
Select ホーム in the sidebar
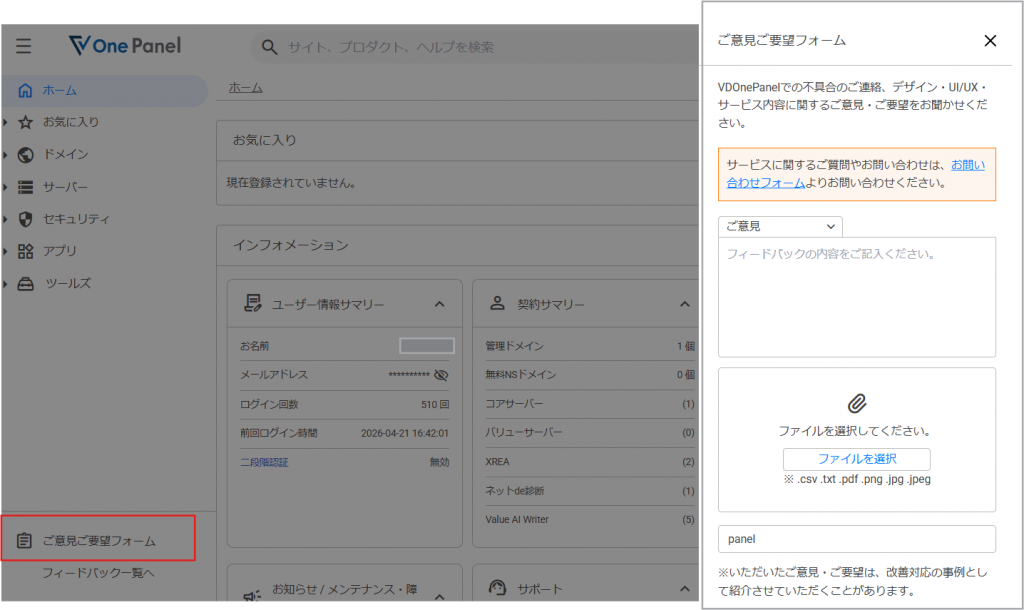[104, 90]
